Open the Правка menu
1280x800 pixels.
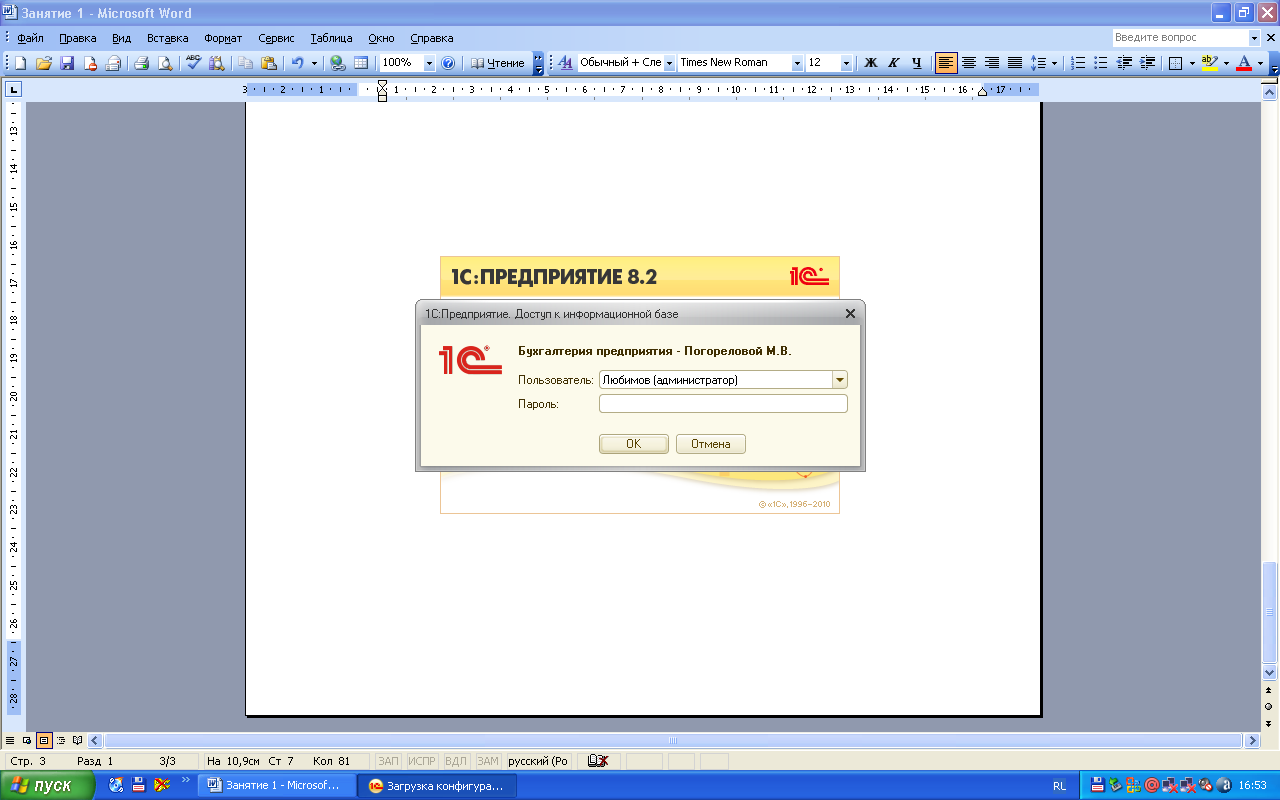[x=78, y=38]
